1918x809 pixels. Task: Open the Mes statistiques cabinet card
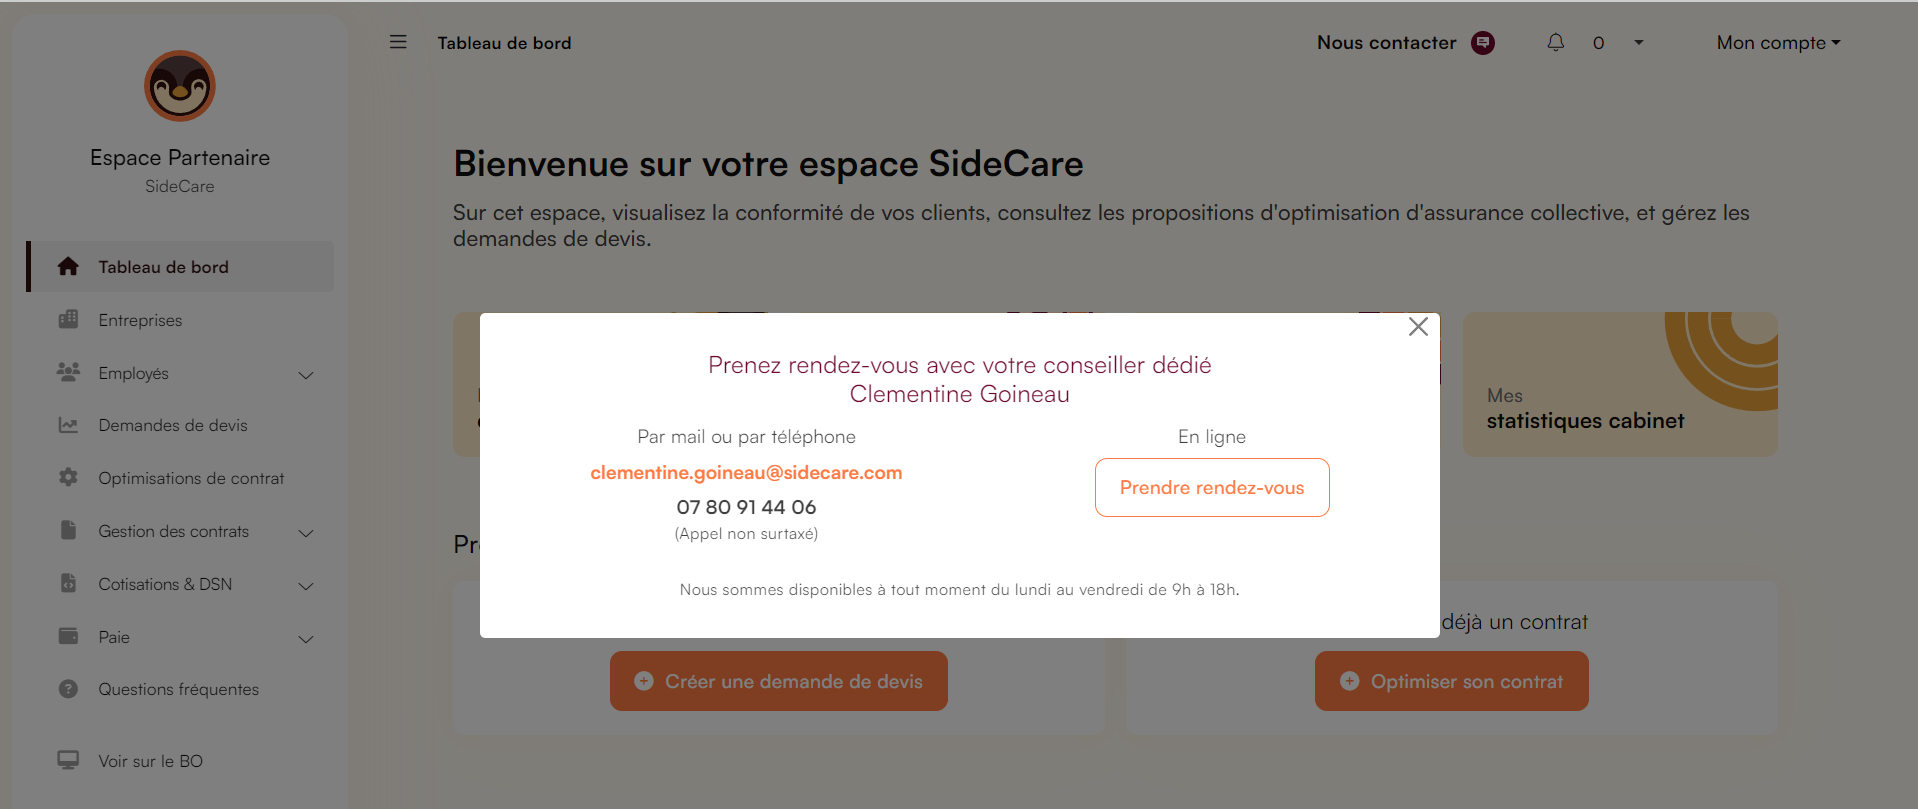(1620, 384)
